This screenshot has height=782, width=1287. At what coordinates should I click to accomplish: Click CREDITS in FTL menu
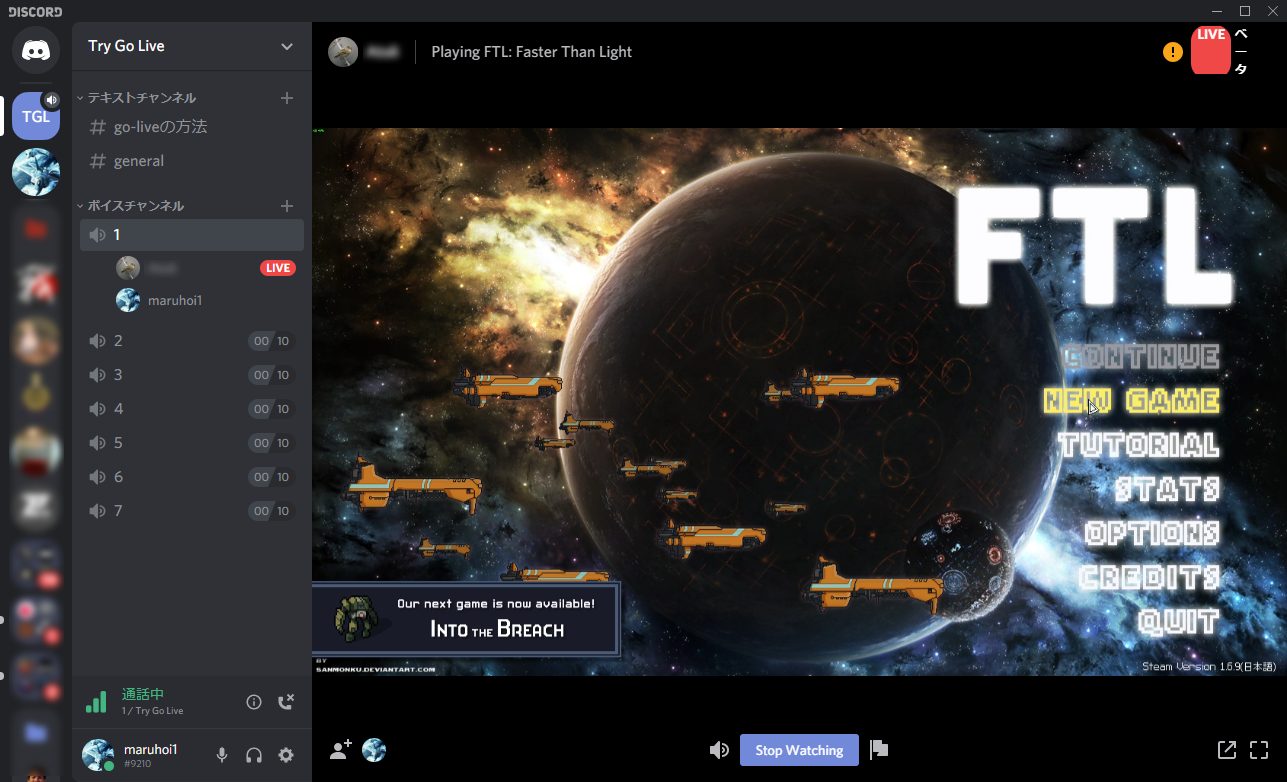pos(1150,577)
